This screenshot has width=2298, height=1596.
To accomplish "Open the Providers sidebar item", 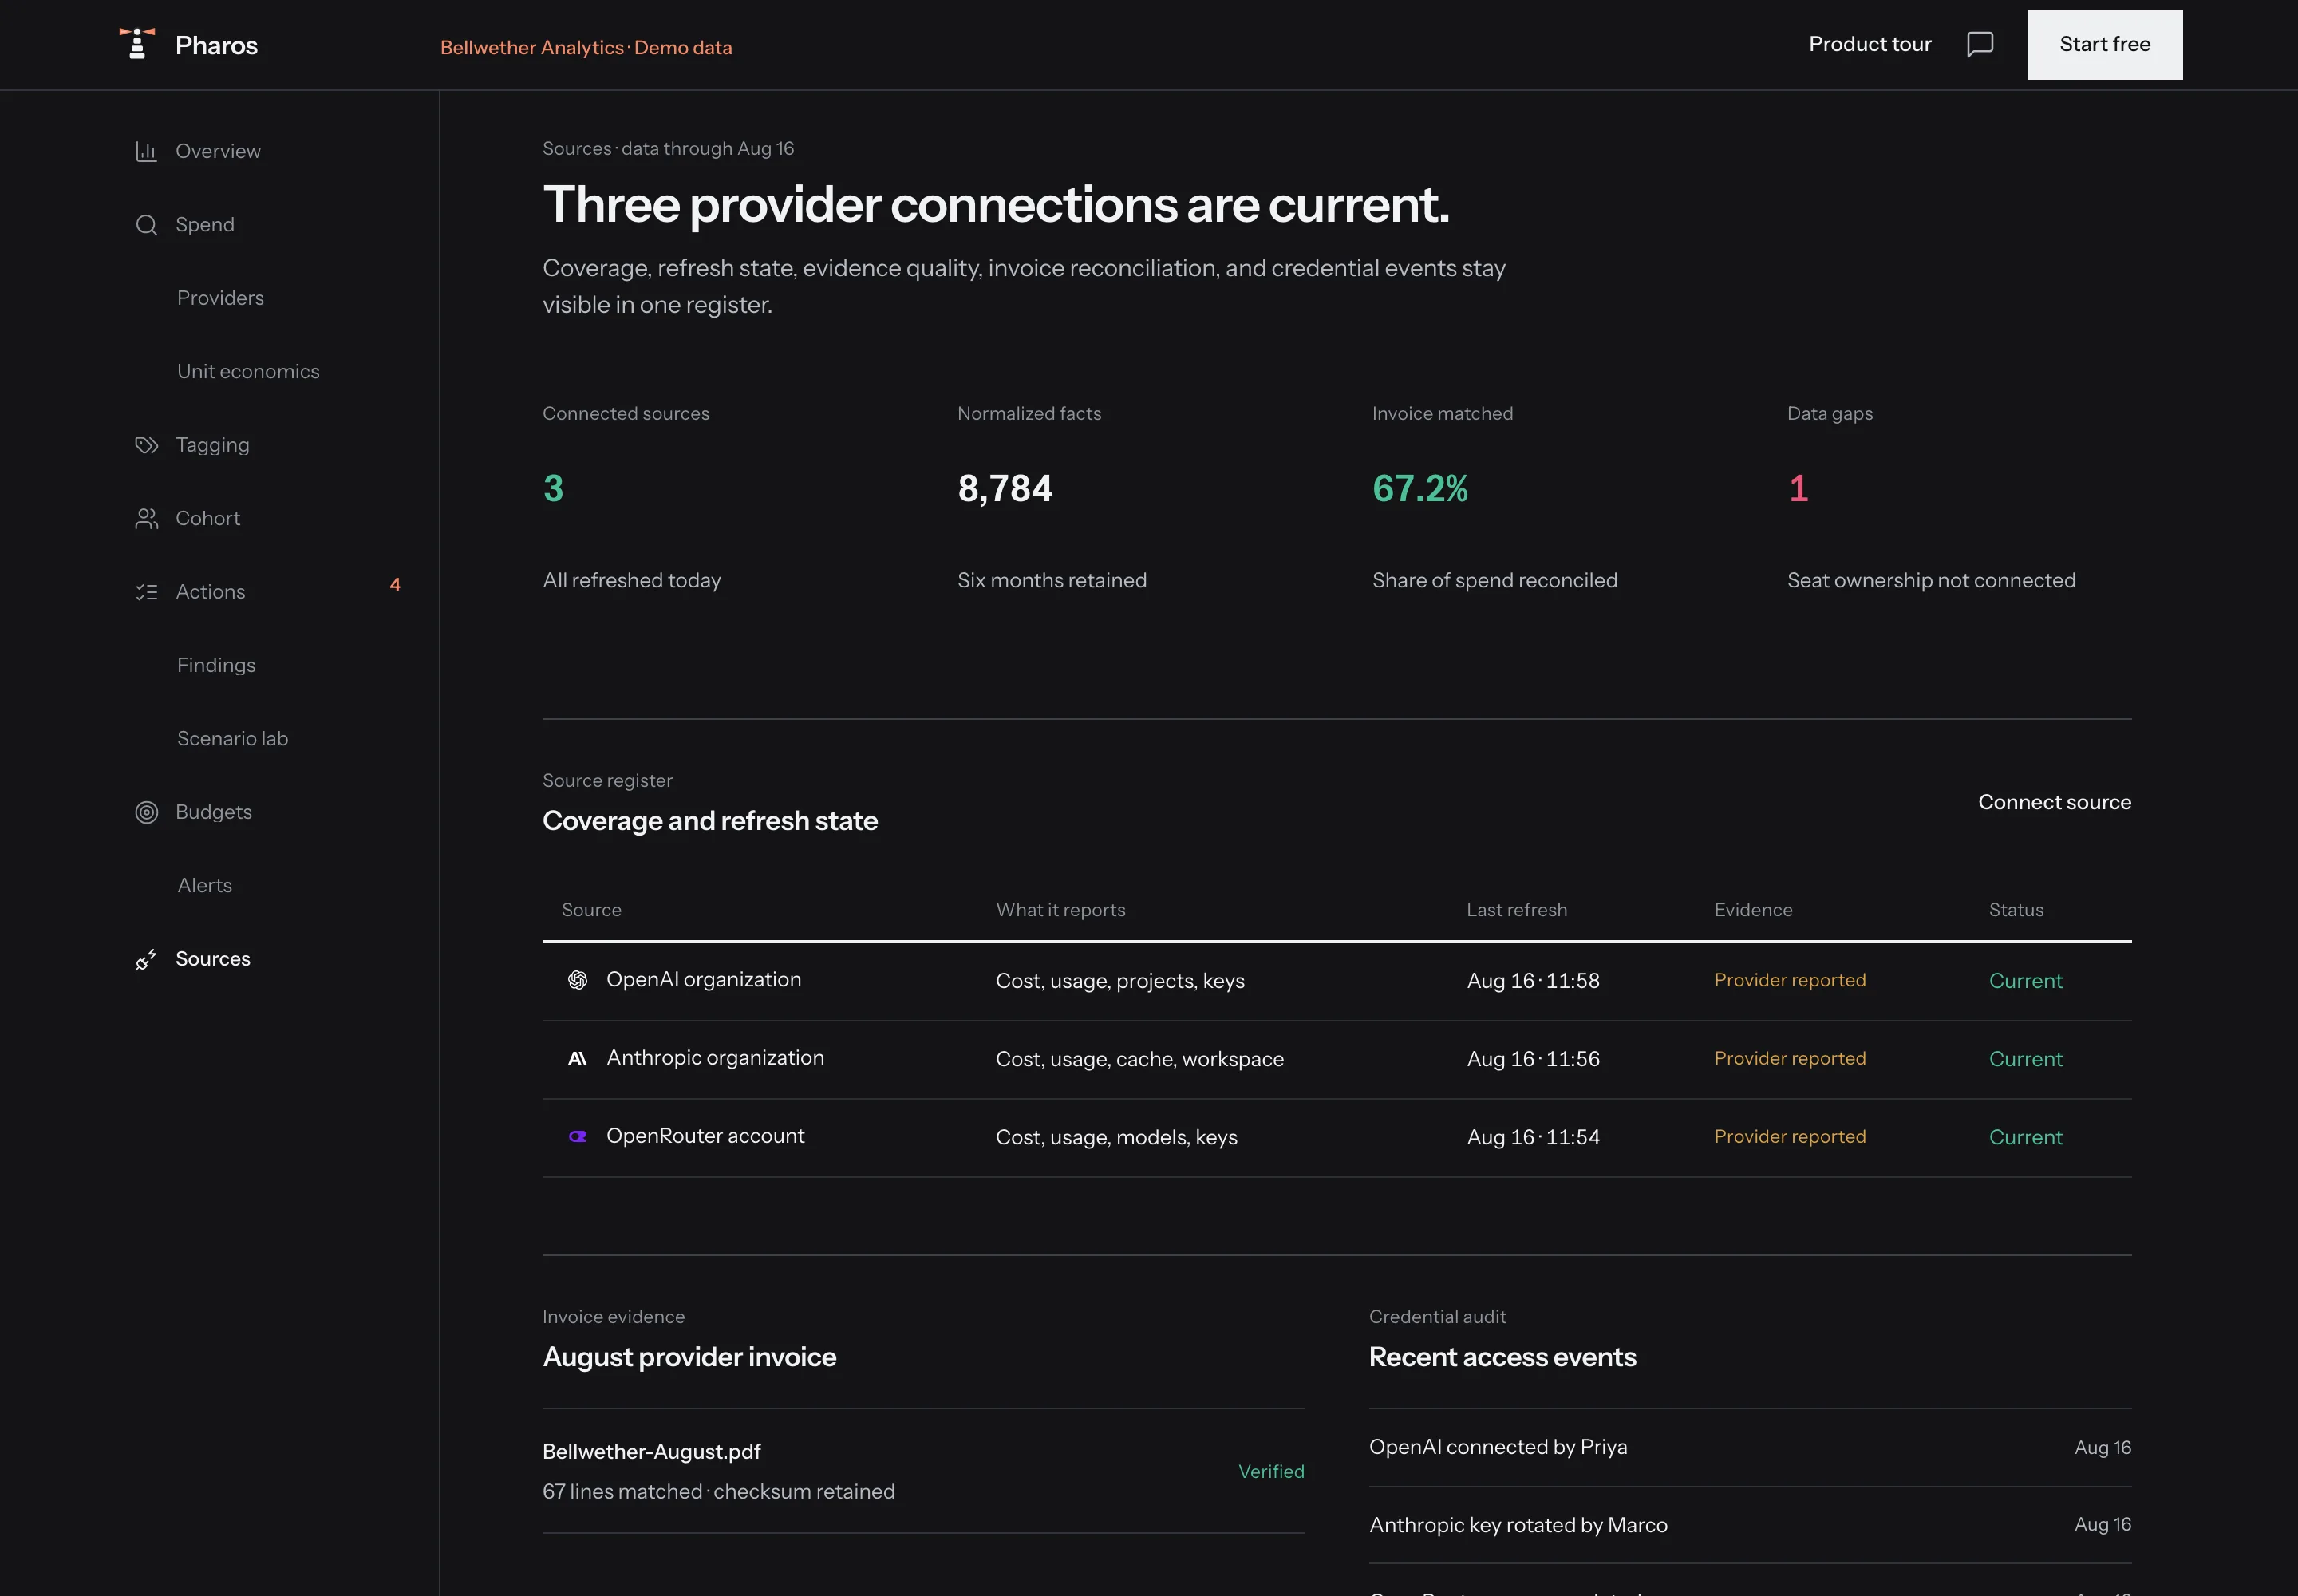I will pos(220,298).
